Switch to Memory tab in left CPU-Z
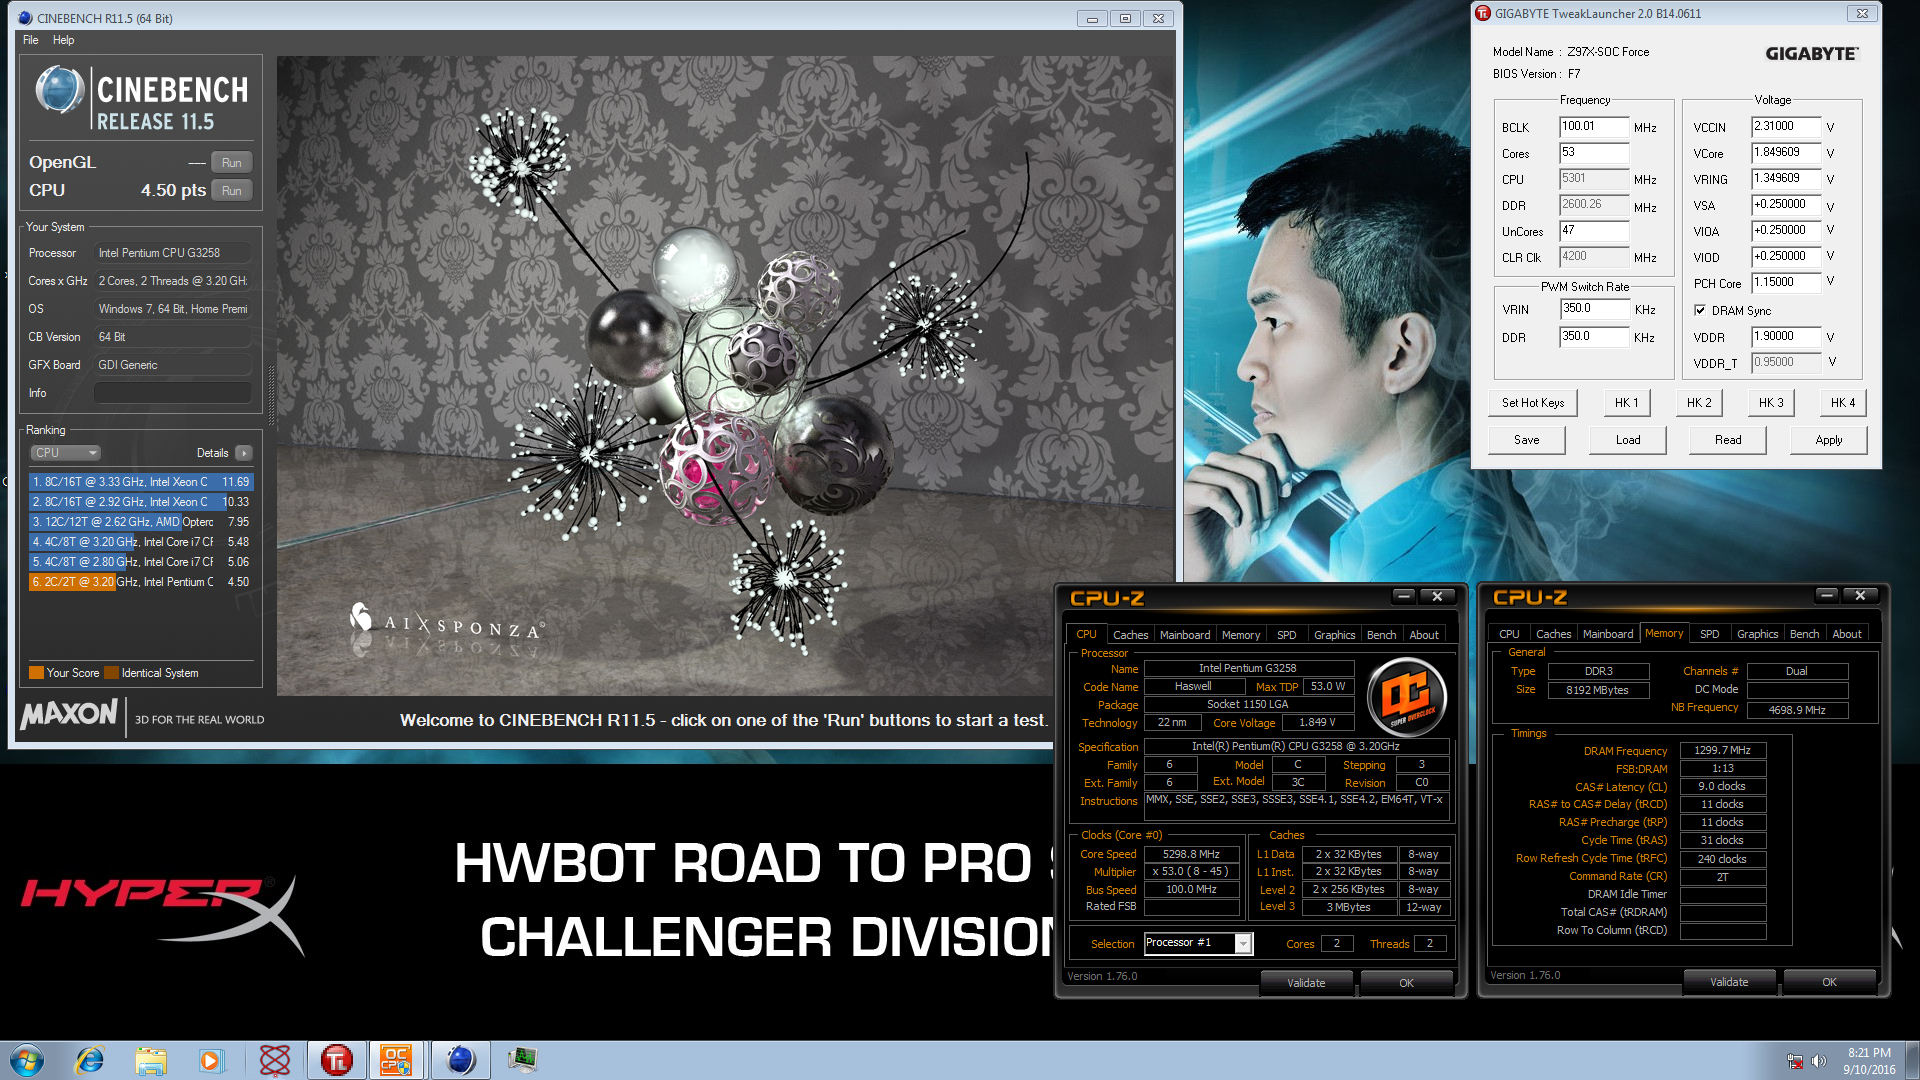 tap(1241, 635)
